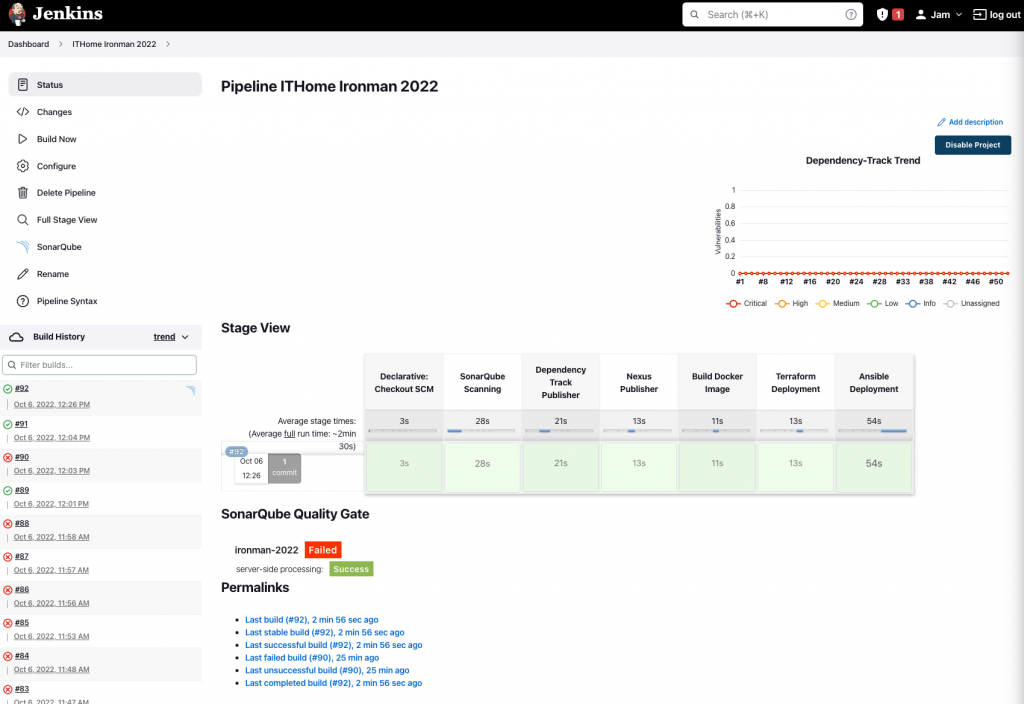Click the Dashboard breadcrumb link
Screen dimensions: 1024x704
28,44
